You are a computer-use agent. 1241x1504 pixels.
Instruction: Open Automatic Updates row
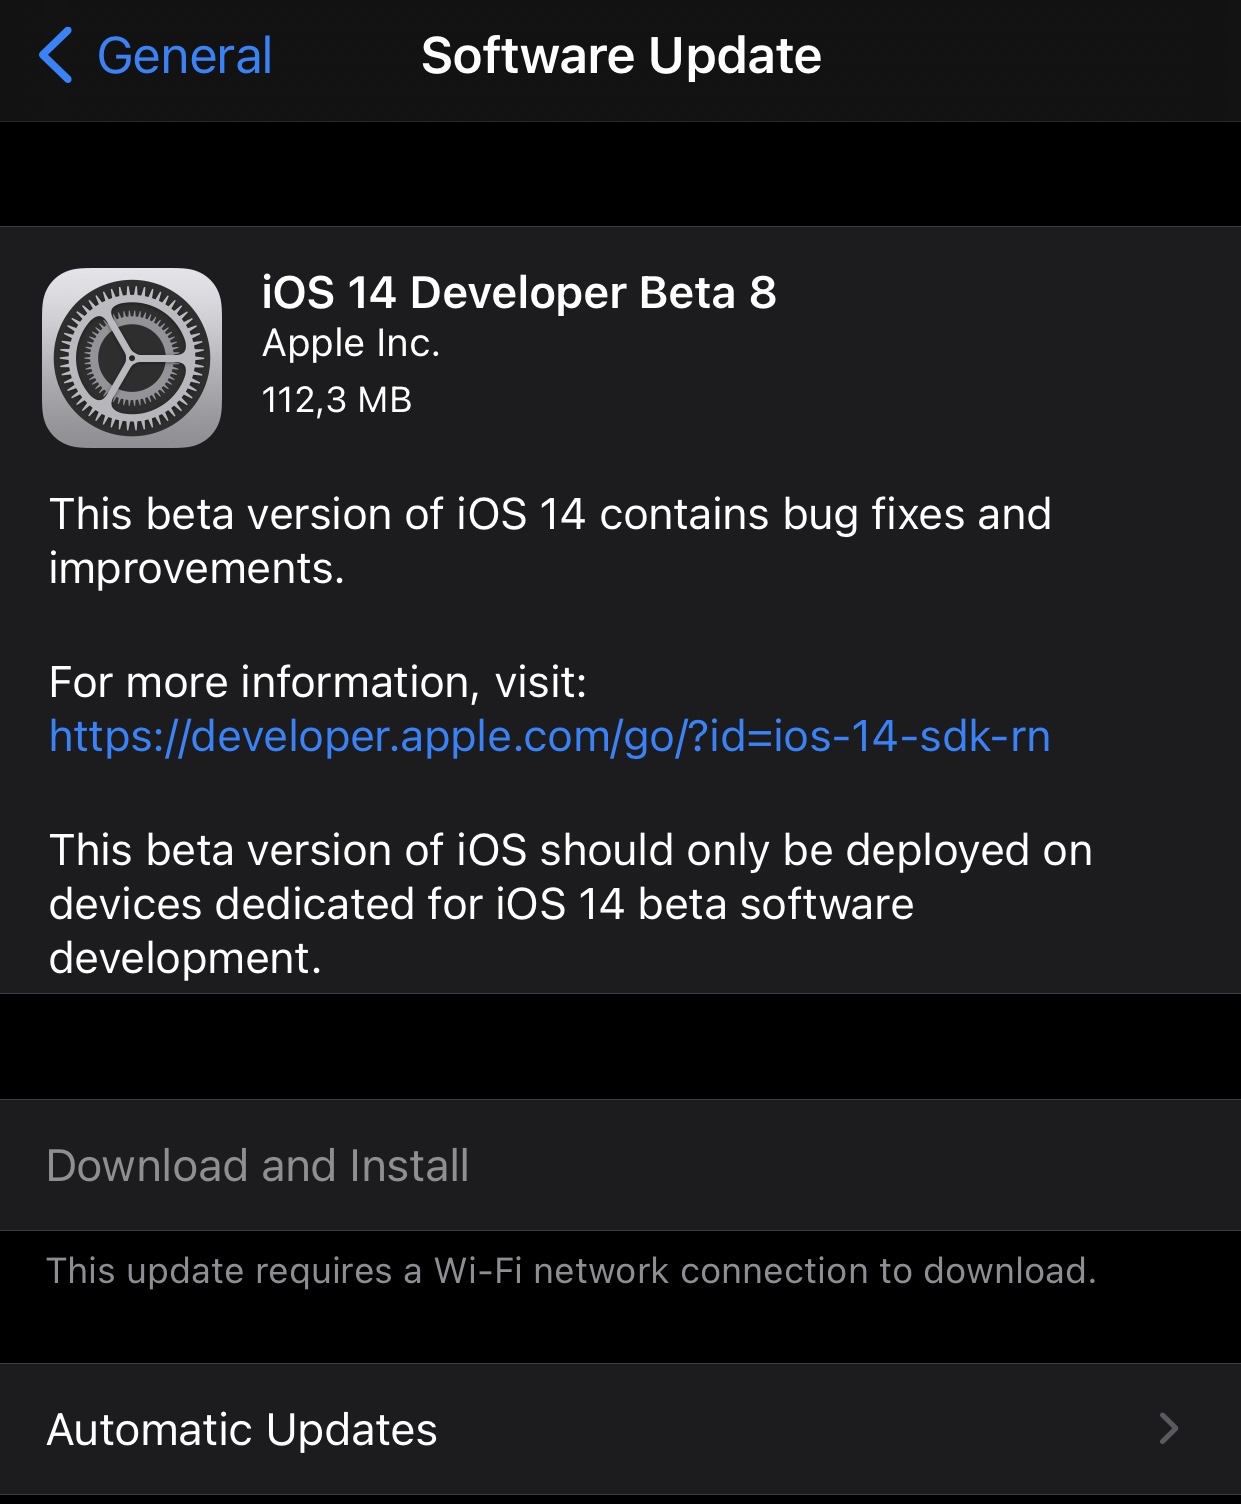coord(620,1429)
